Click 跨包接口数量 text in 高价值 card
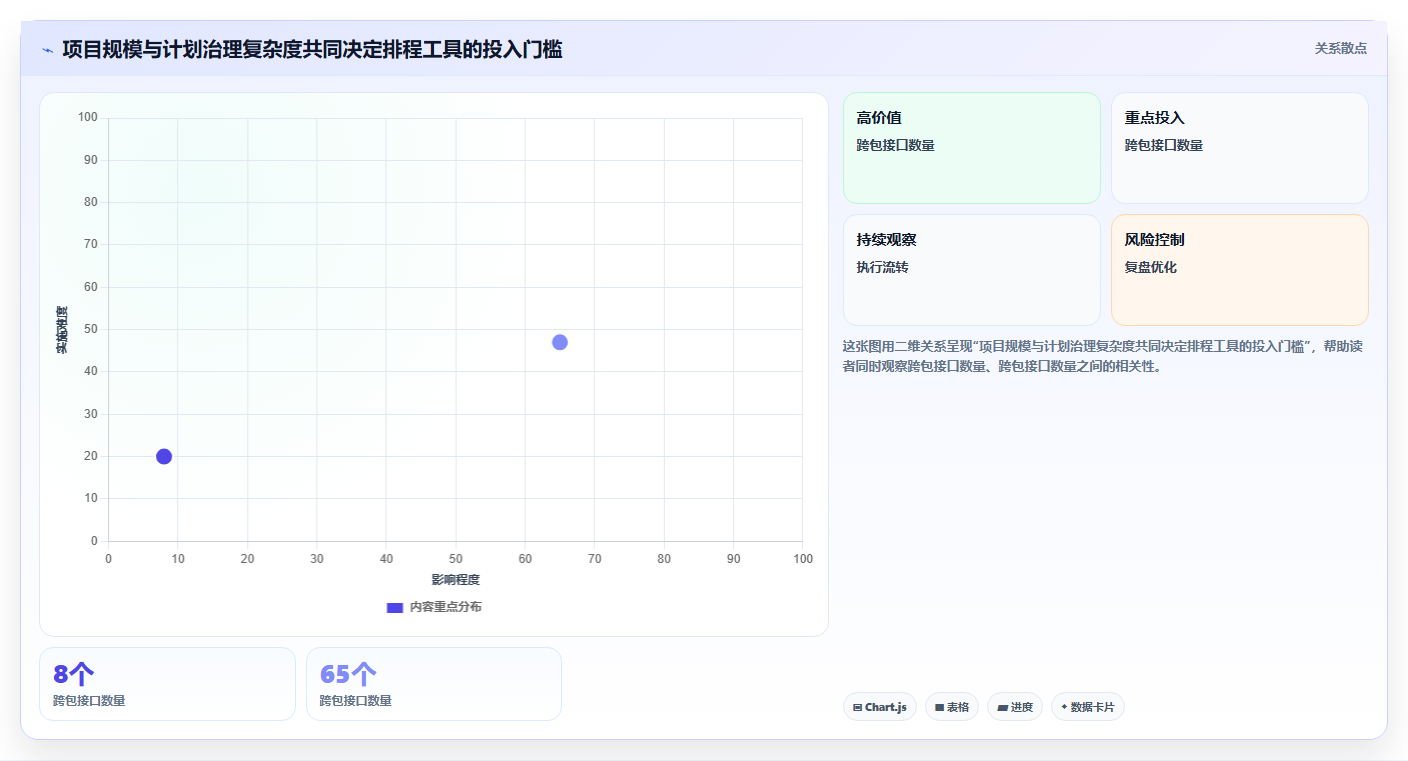 click(x=895, y=145)
